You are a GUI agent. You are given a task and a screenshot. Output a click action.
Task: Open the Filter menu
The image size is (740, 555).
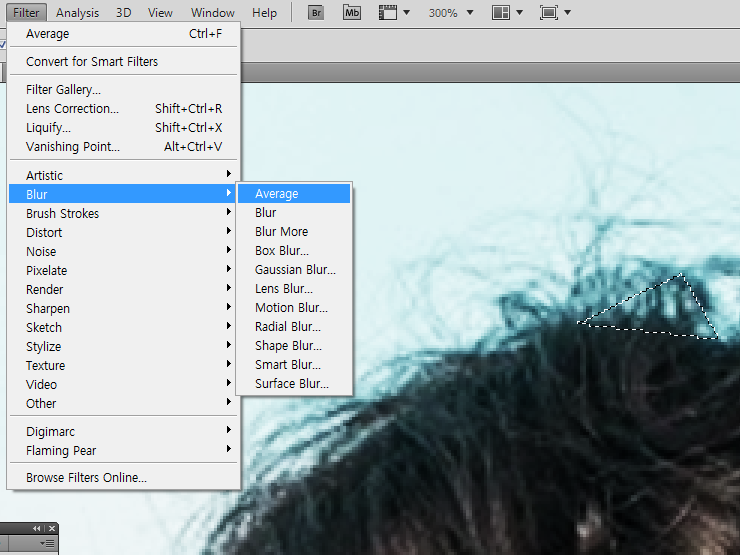pyautogui.click(x=26, y=13)
